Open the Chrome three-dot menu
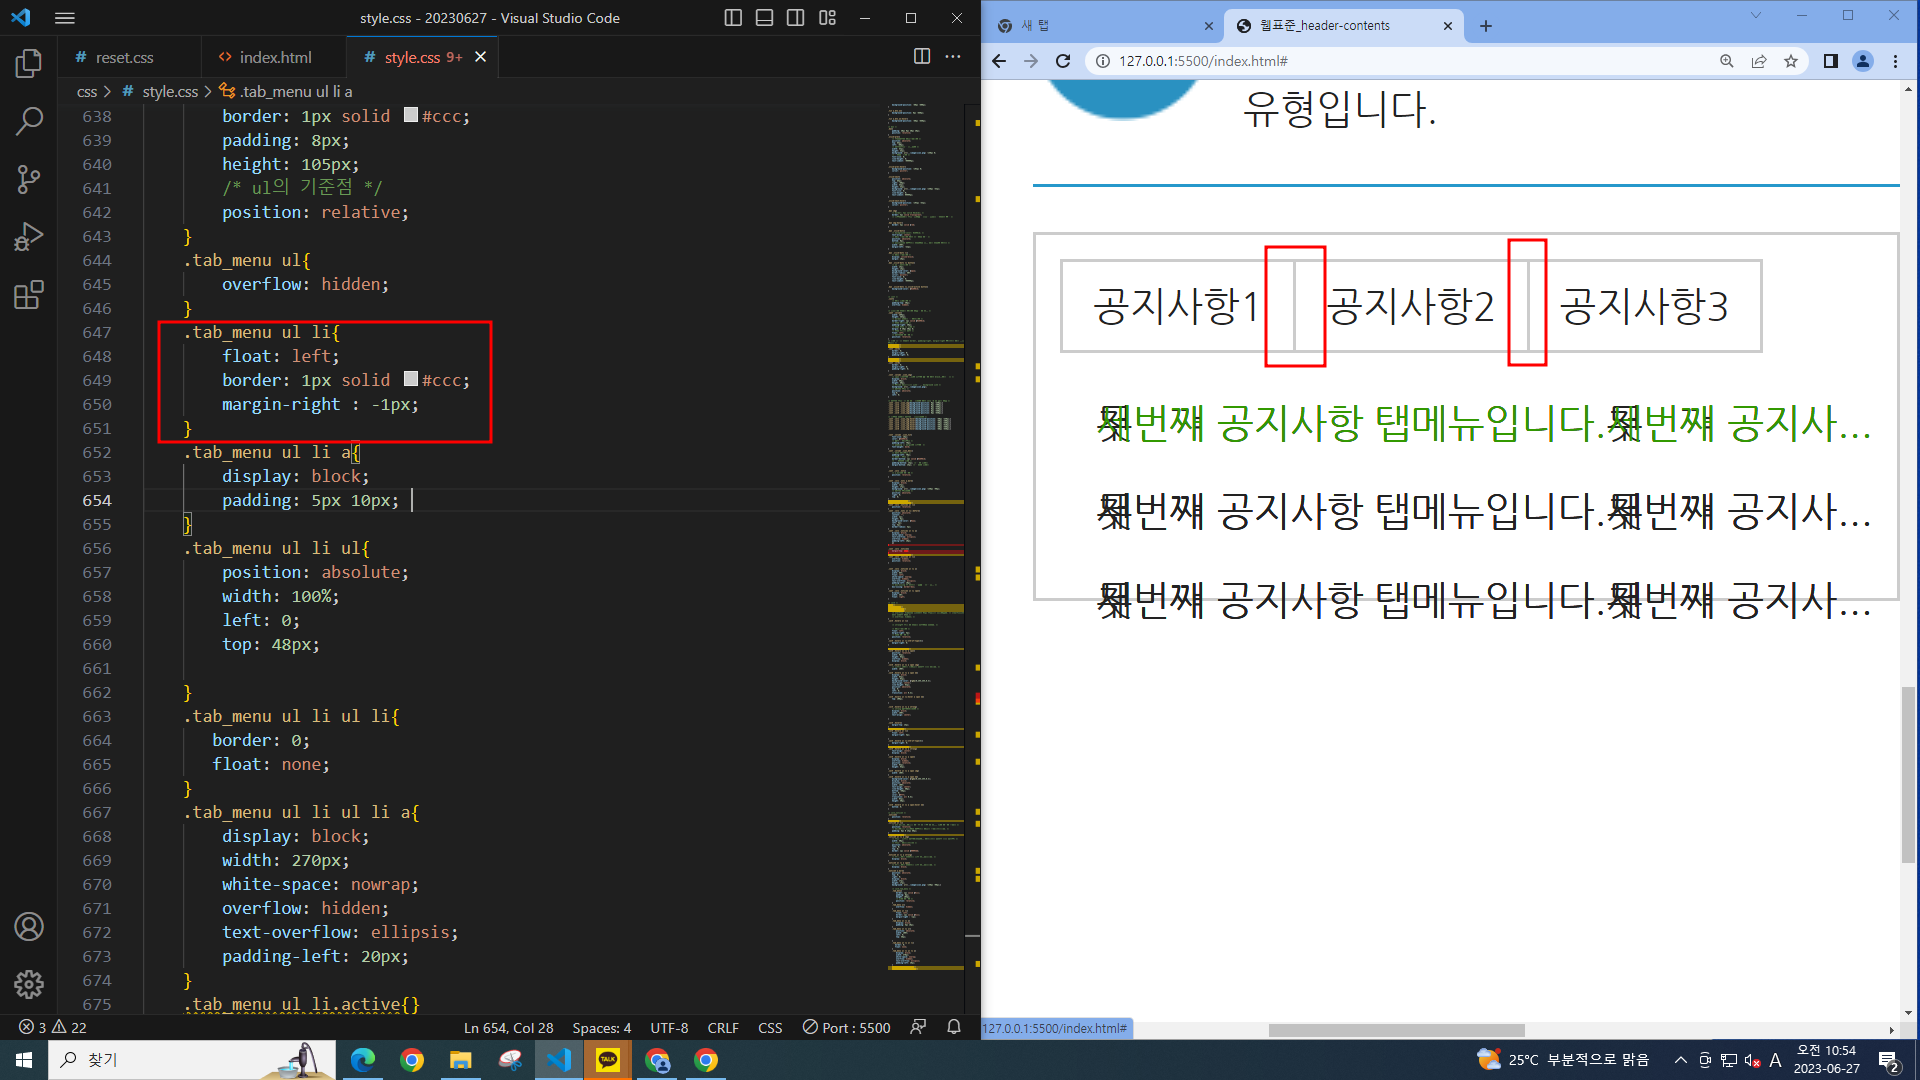 pos(1895,61)
